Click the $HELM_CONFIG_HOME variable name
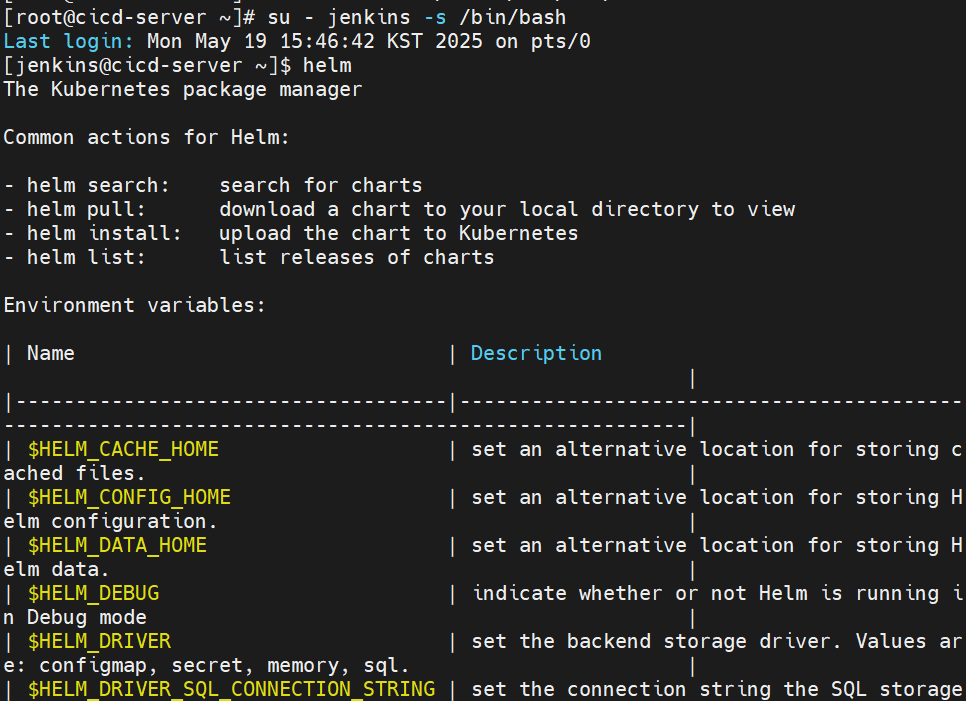The width and height of the screenshot is (966, 701). coord(129,498)
